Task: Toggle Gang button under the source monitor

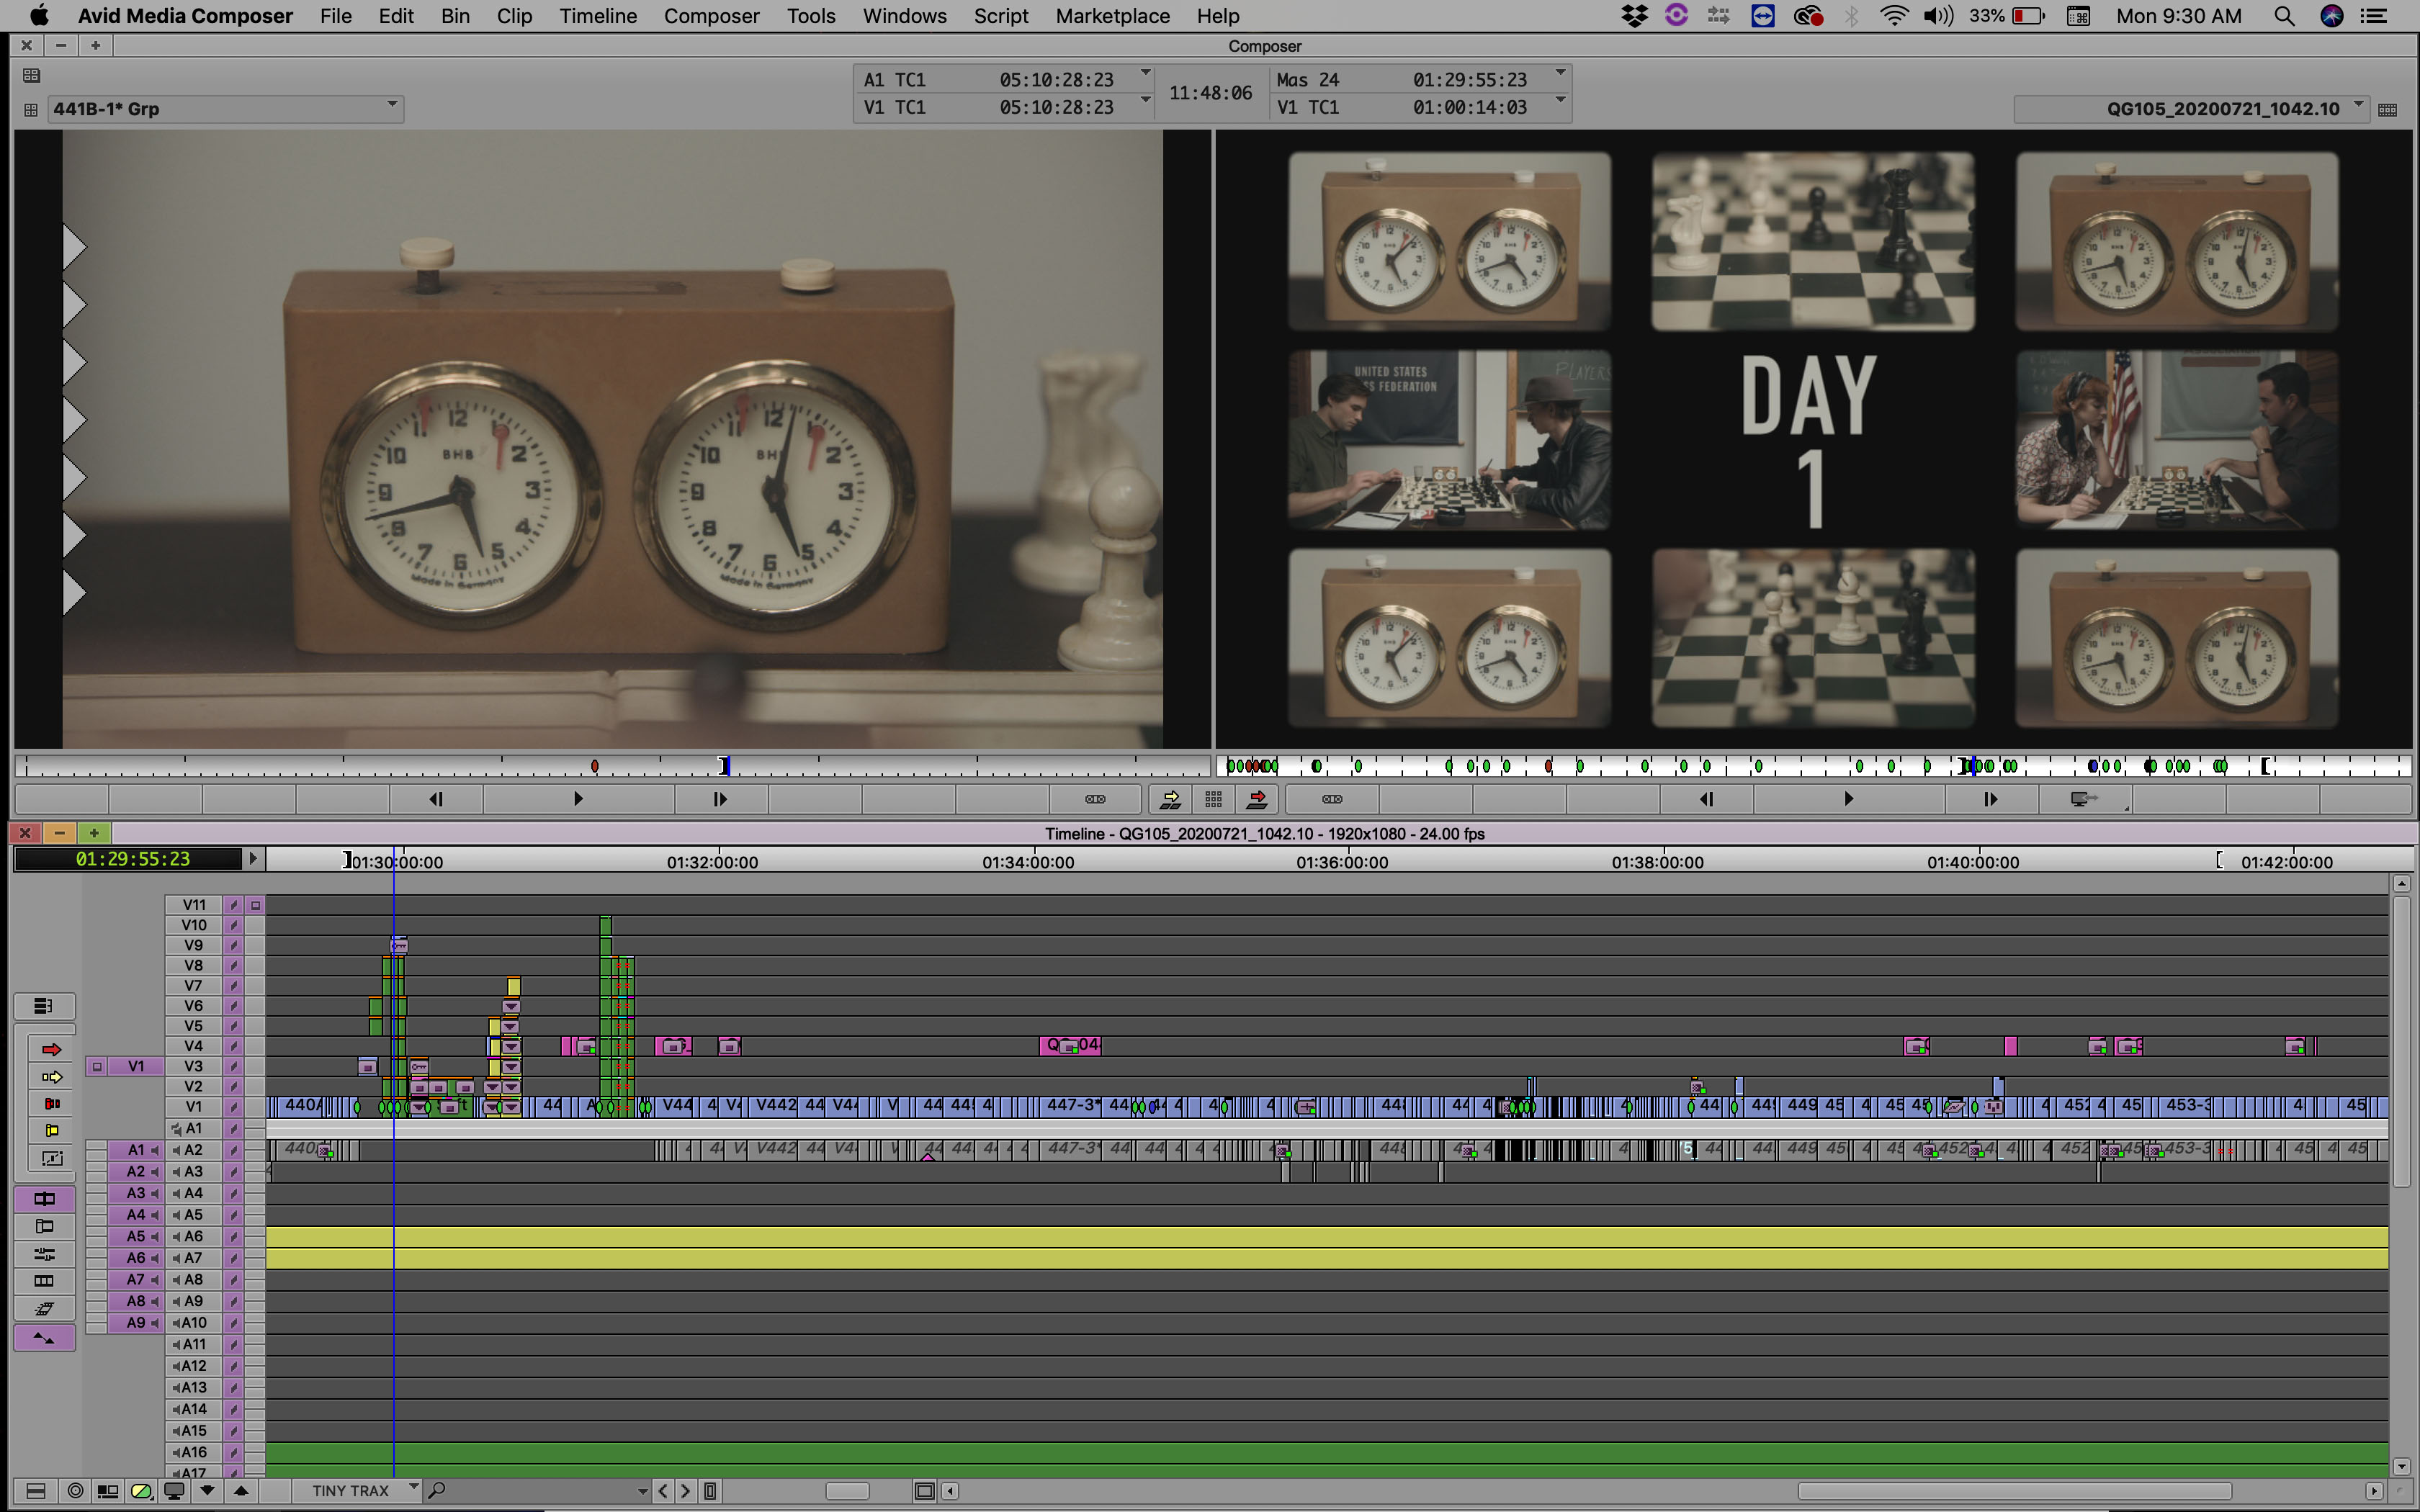Action: click(x=1095, y=799)
